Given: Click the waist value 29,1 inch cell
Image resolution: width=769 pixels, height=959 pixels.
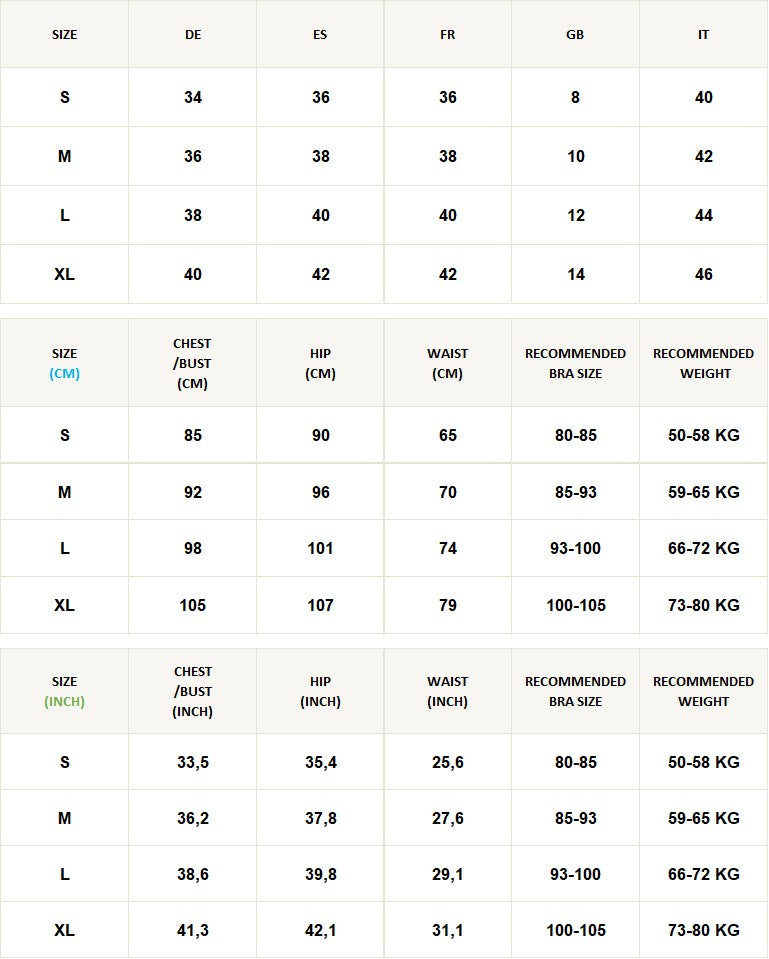Looking at the screenshot, I should coord(447,874).
